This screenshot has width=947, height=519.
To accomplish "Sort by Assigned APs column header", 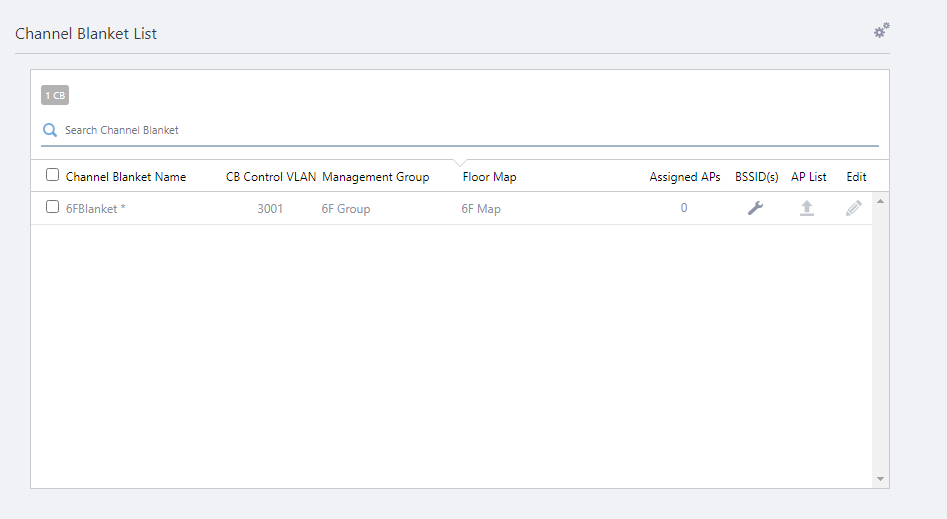I will 684,177.
